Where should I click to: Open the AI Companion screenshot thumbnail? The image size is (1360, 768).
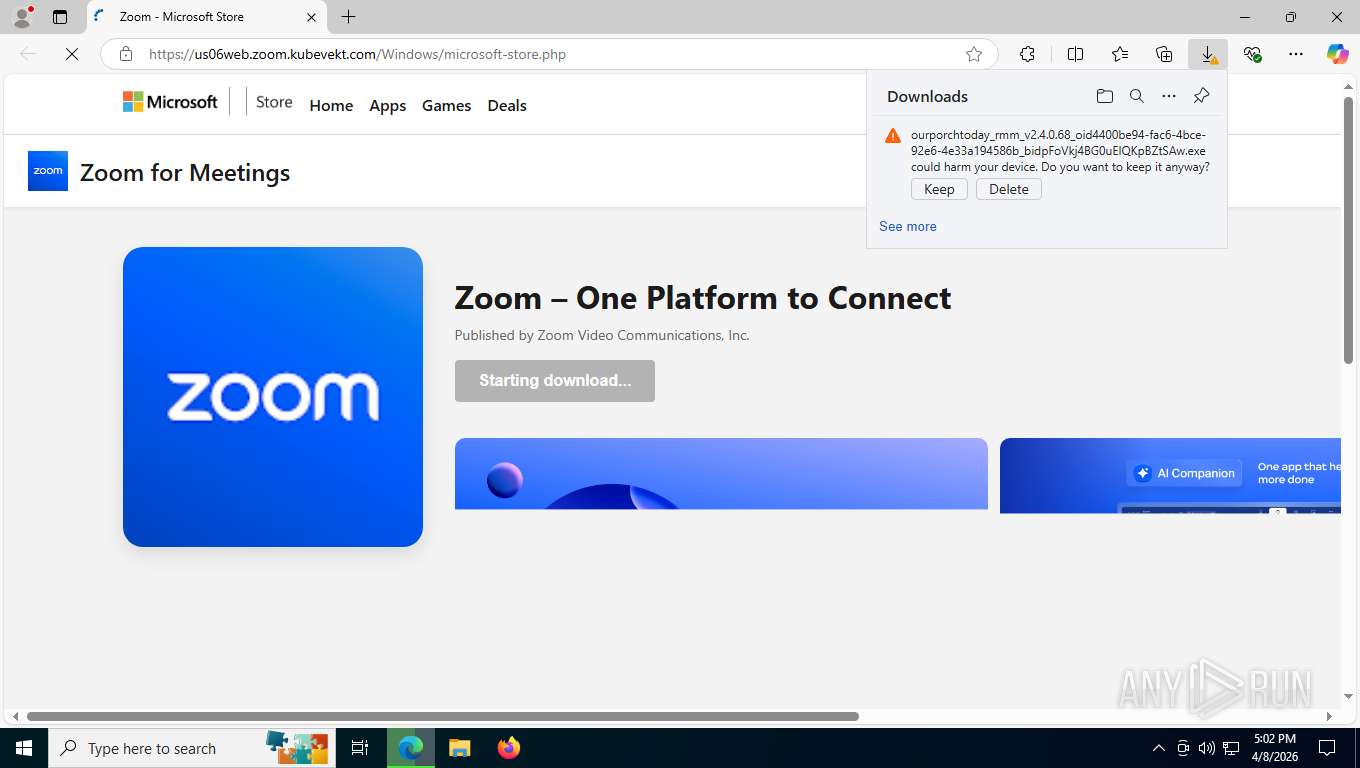pos(1170,476)
